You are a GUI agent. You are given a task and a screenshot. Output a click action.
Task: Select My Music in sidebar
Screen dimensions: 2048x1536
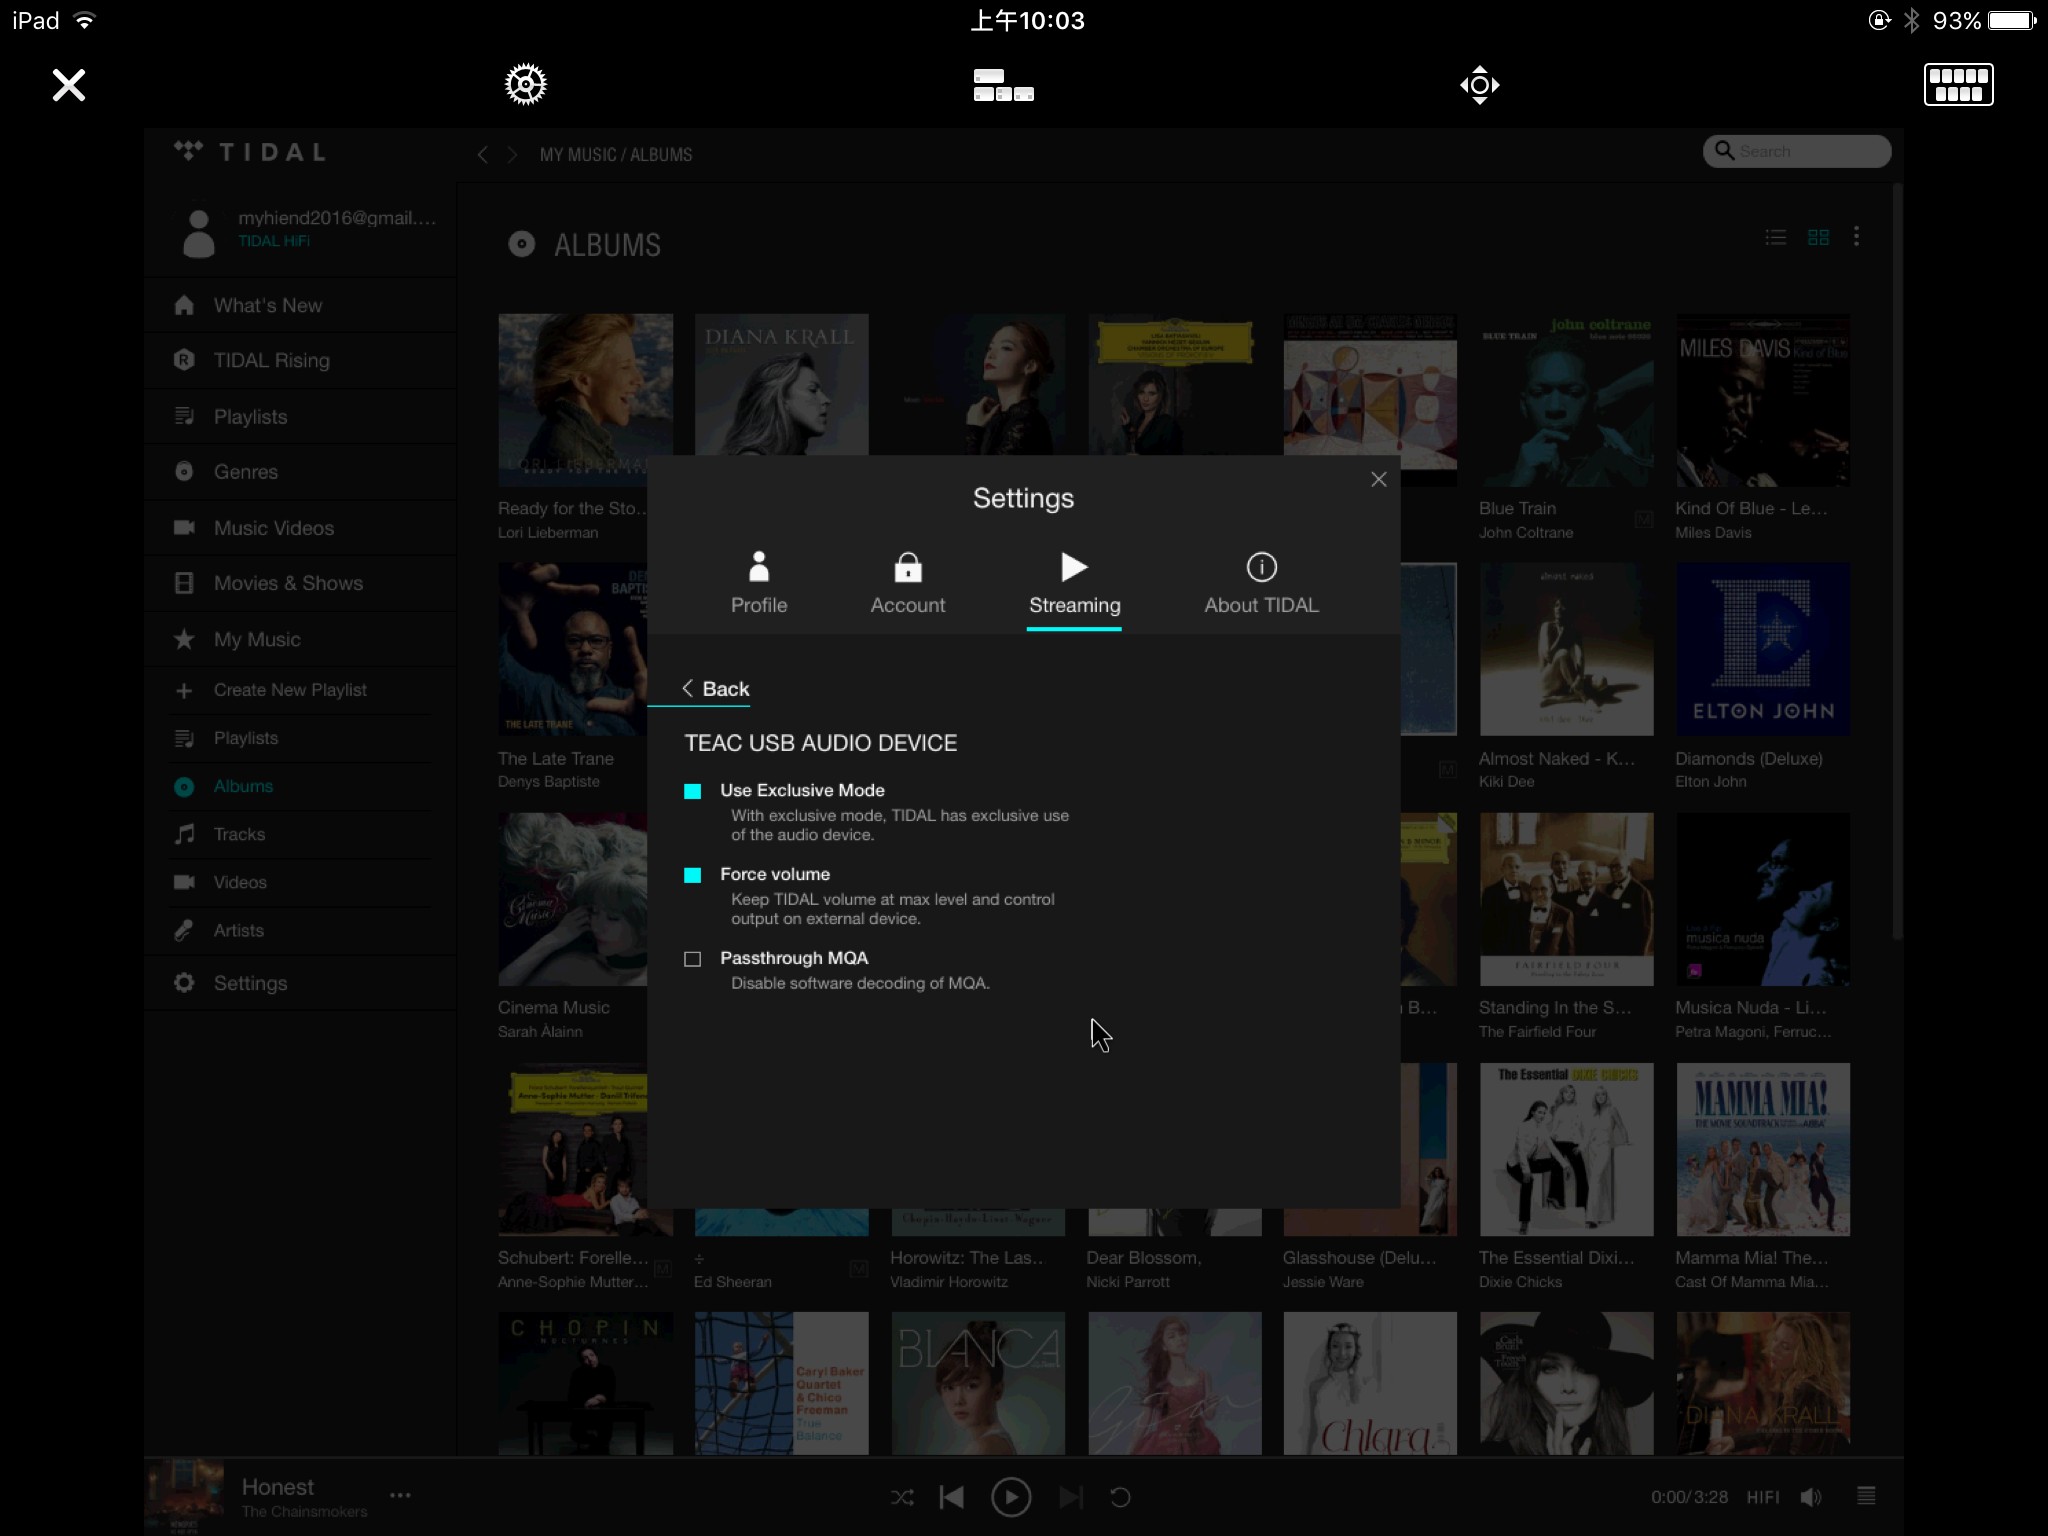click(300, 639)
